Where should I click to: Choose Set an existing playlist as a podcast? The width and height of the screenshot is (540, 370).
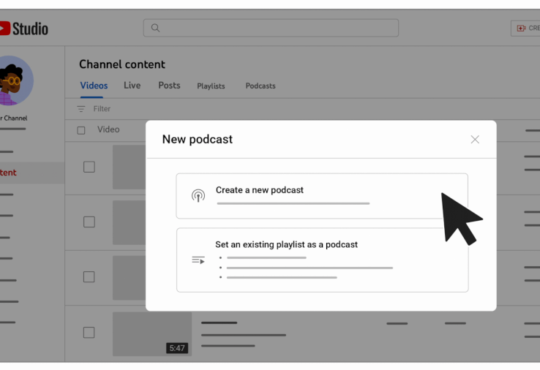click(322, 260)
